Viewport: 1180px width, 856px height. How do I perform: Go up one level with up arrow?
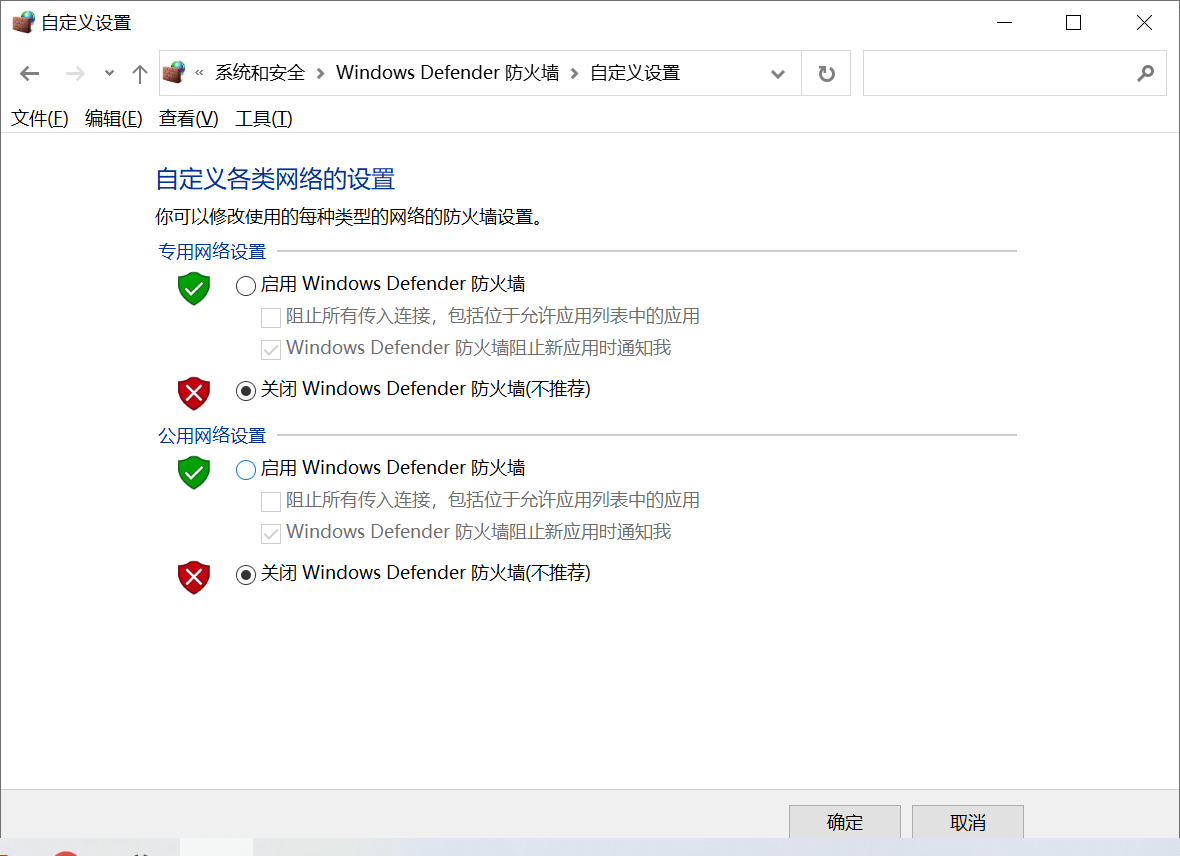click(139, 74)
